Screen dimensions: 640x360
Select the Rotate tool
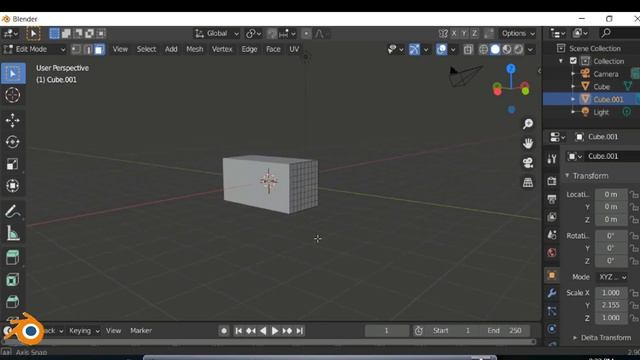[13, 142]
